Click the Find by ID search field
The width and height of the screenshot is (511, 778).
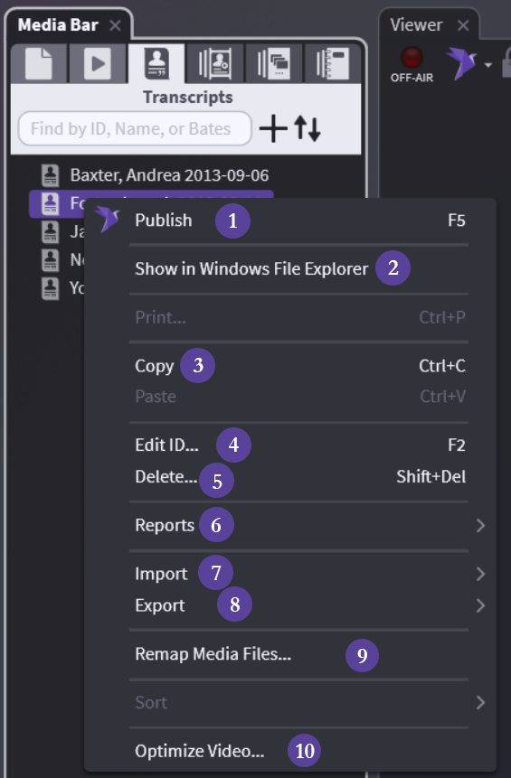click(135, 129)
